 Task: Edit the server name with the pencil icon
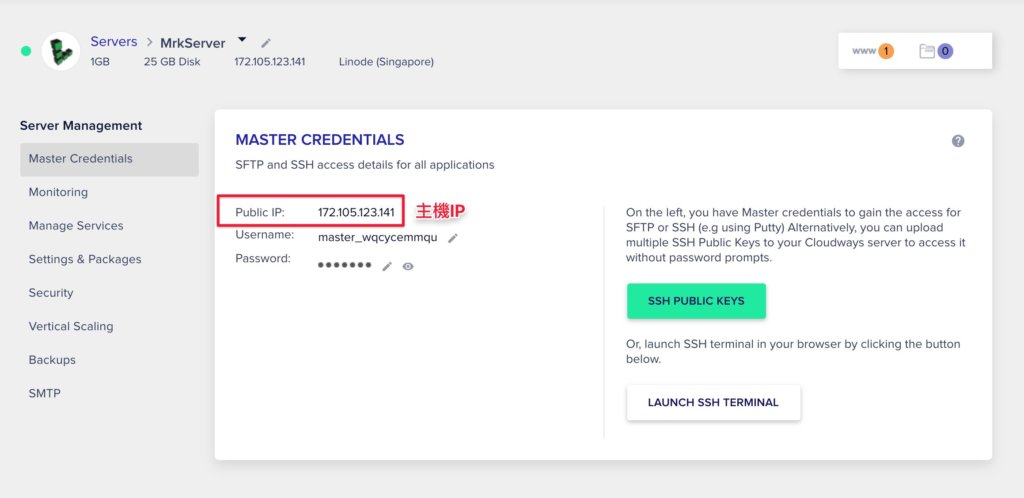(x=266, y=43)
